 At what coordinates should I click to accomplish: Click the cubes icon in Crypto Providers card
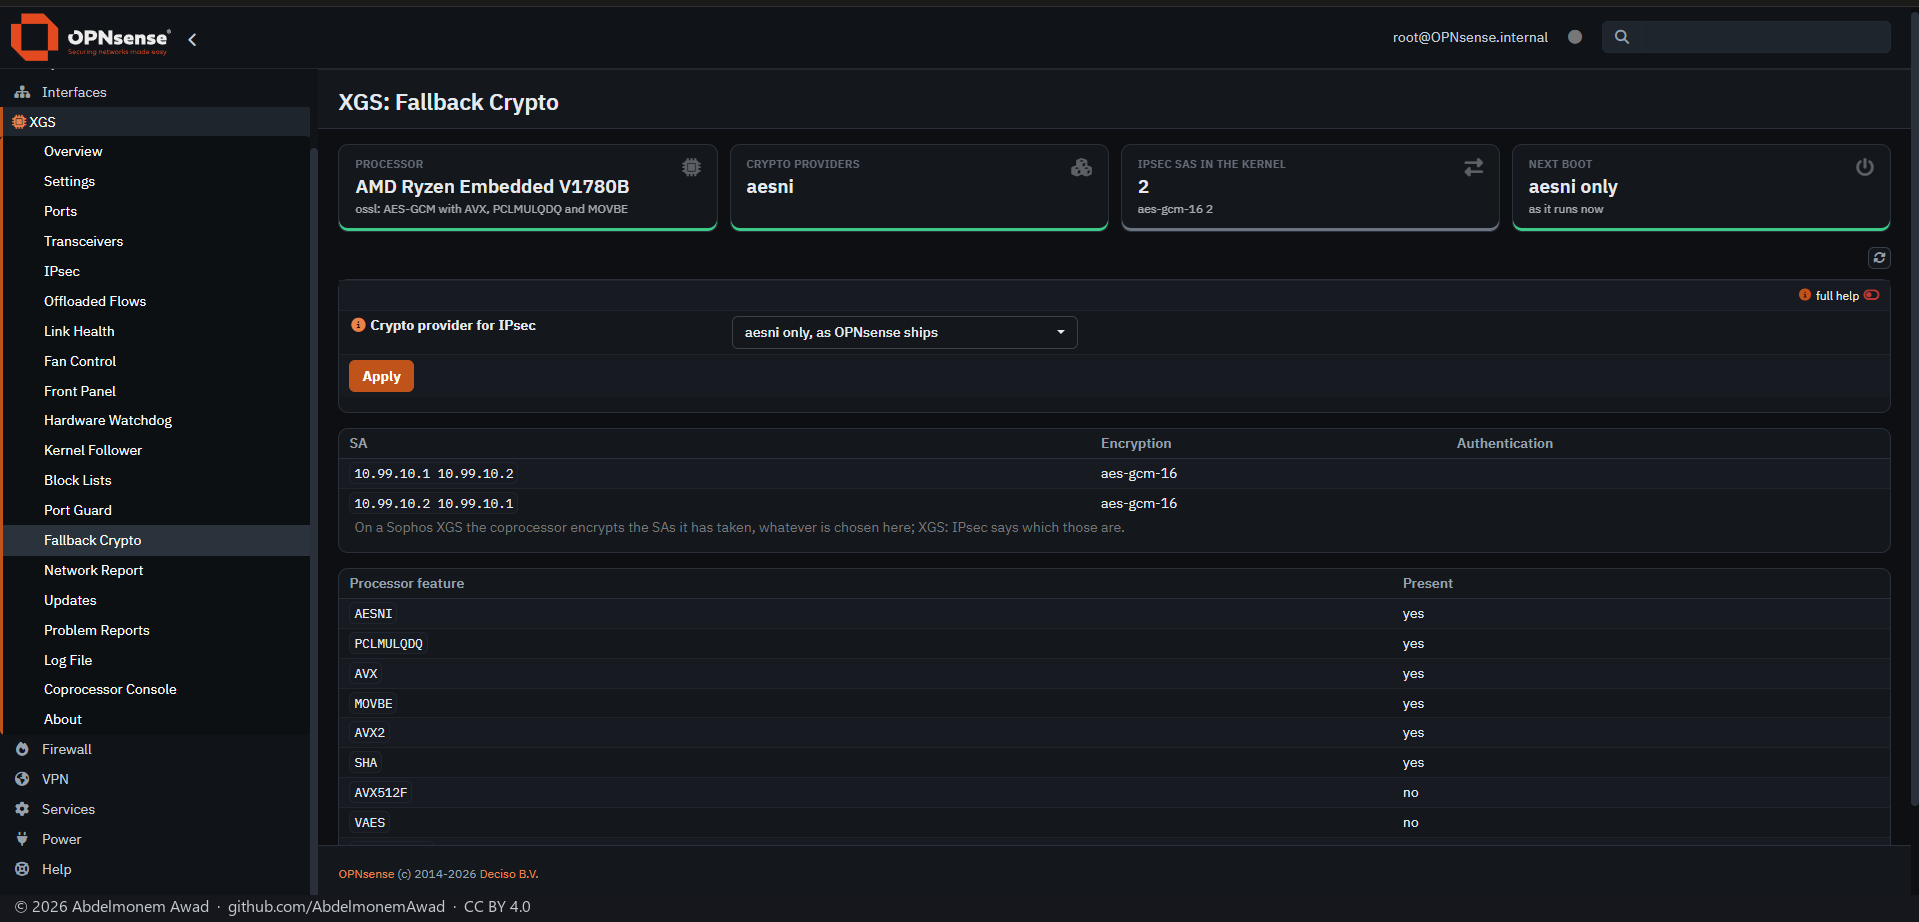(1081, 167)
